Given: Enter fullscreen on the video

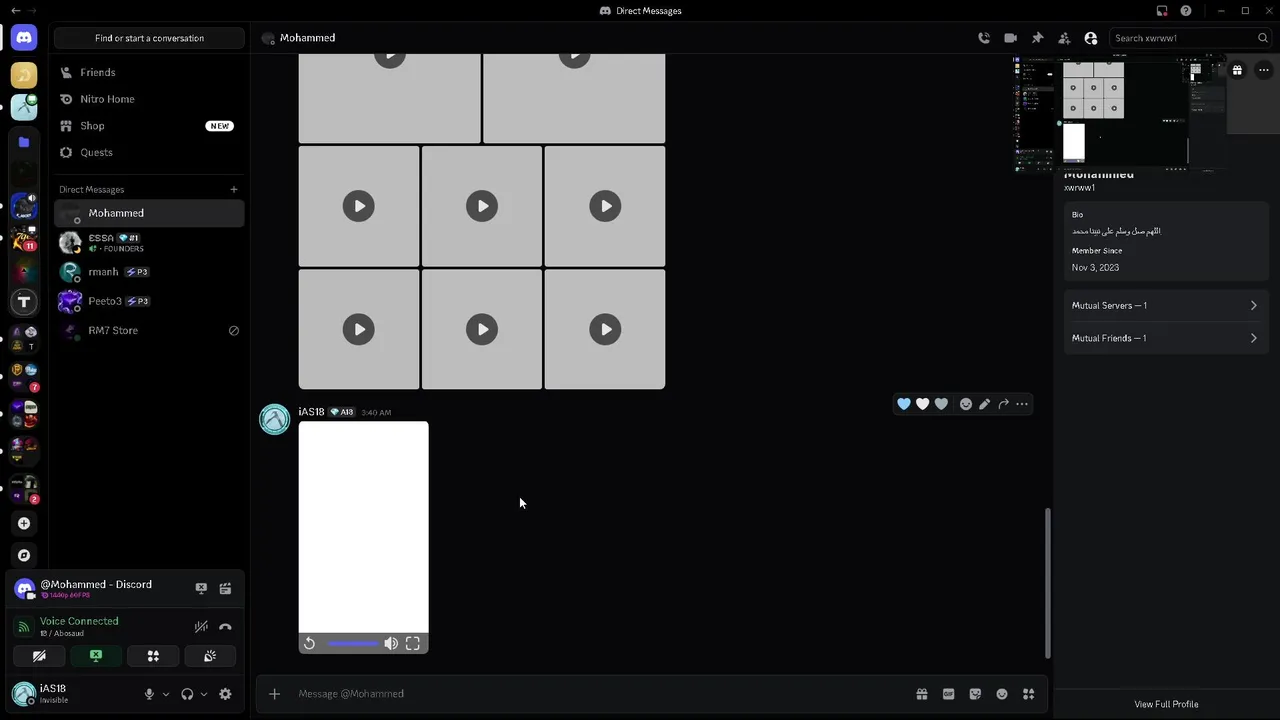Looking at the screenshot, I should (x=413, y=644).
